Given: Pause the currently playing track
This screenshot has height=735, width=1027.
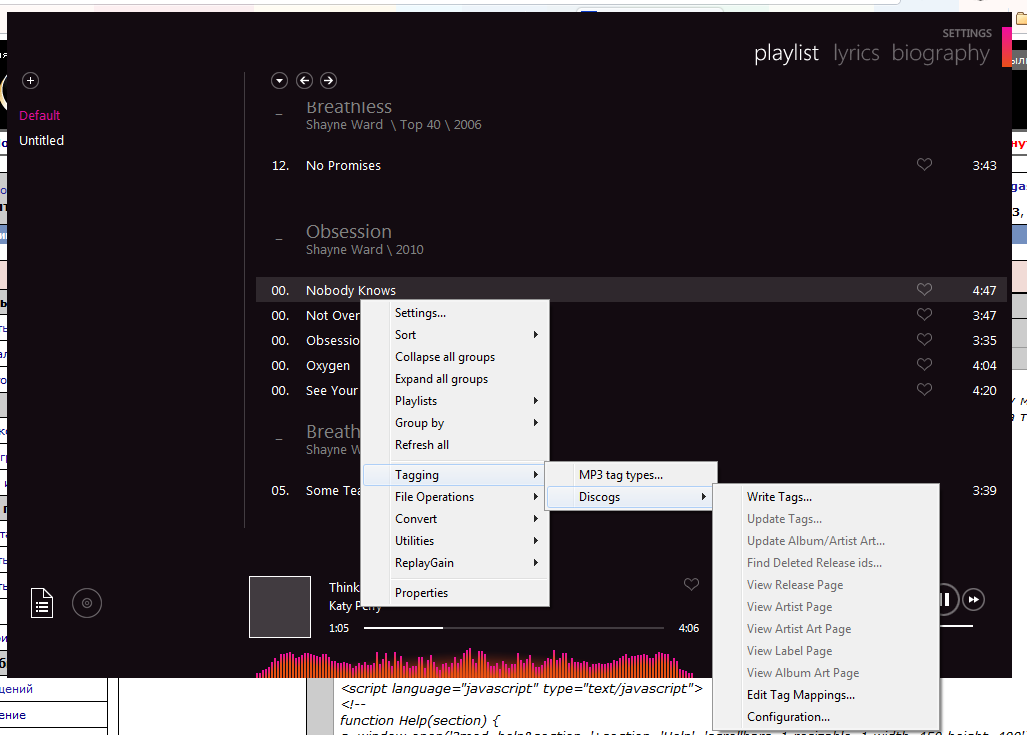Looking at the screenshot, I should click(x=943, y=599).
